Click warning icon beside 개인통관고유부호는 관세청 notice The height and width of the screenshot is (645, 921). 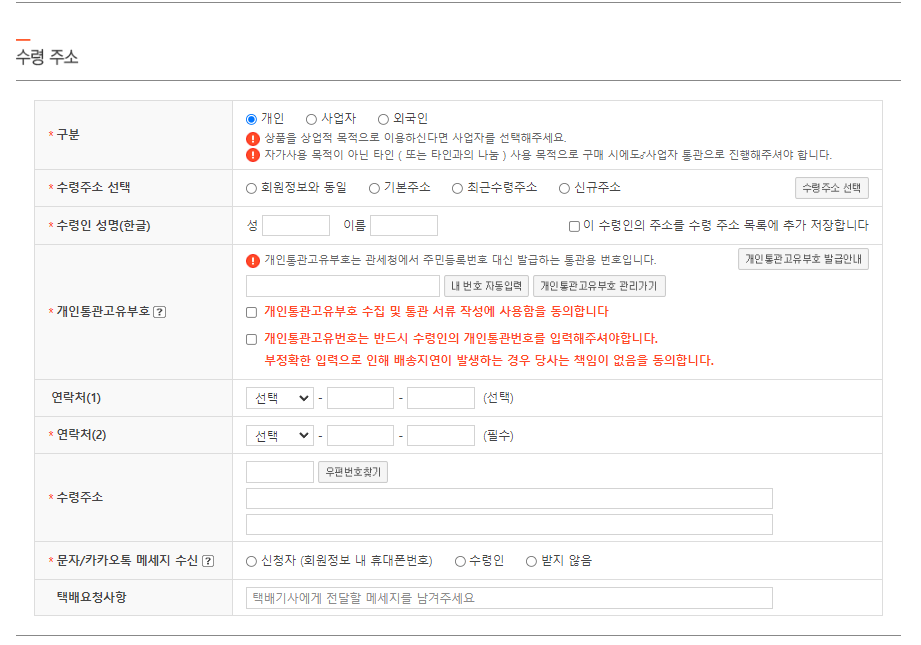coord(253,260)
